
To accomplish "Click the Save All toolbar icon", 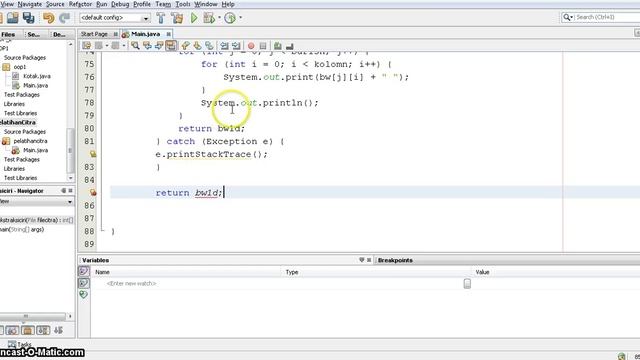I will click(x=29, y=18).
